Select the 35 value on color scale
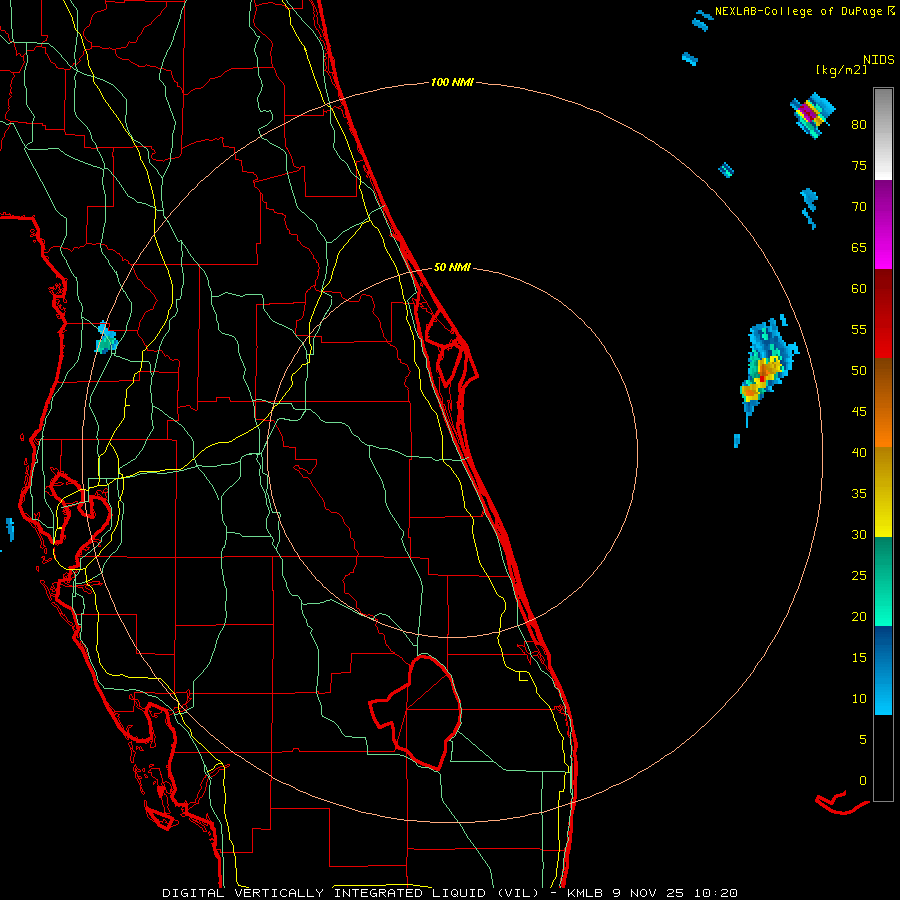Image resolution: width=900 pixels, height=900 pixels. click(859, 494)
